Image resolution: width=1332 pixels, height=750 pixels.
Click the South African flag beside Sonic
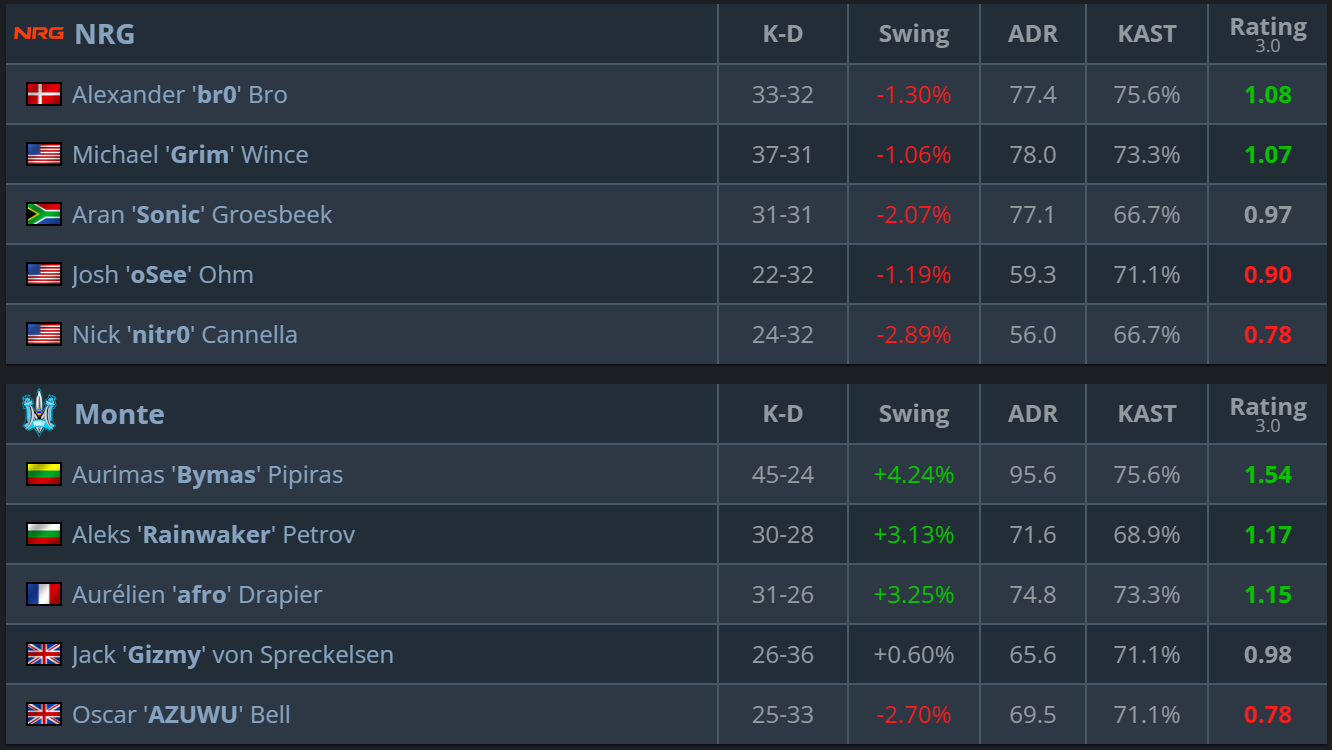[44, 215]
